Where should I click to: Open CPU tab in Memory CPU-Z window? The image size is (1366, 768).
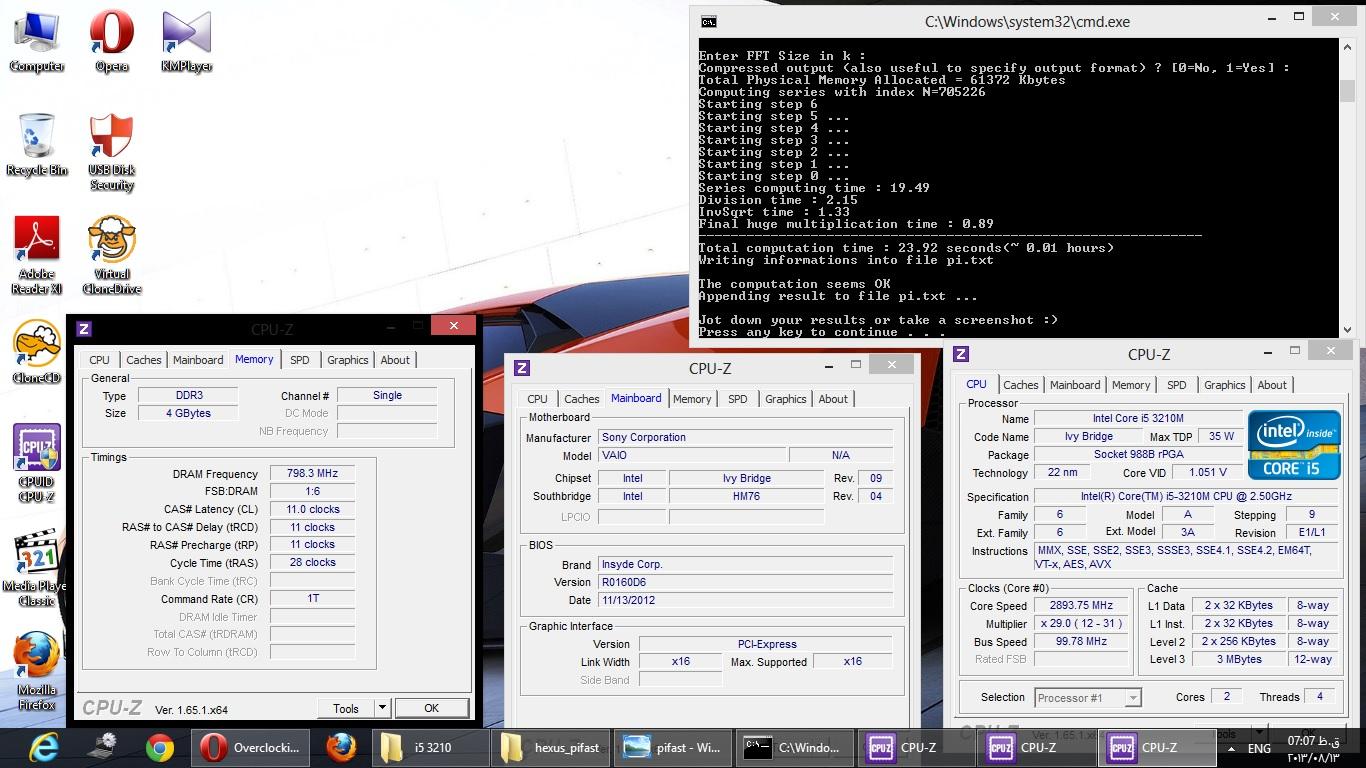99,360
